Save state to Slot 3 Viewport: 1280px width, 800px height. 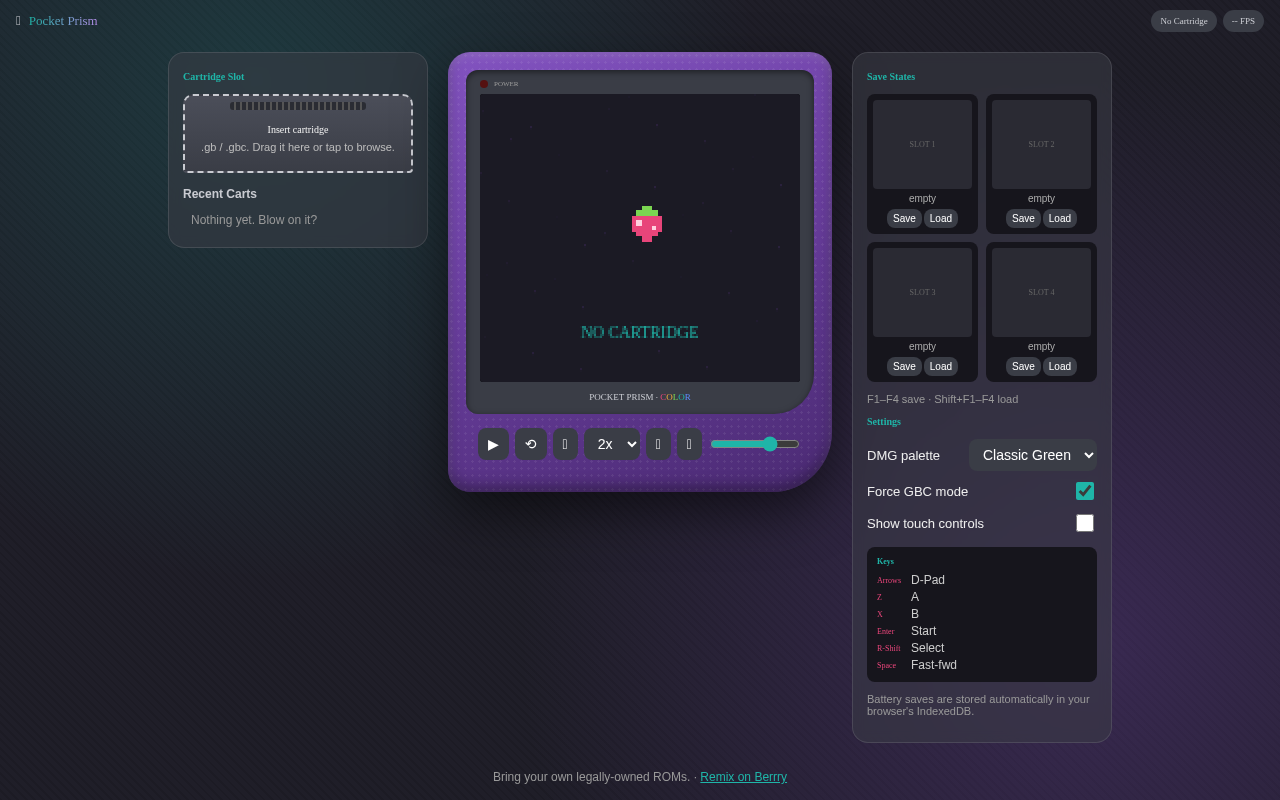click(904, 366)
